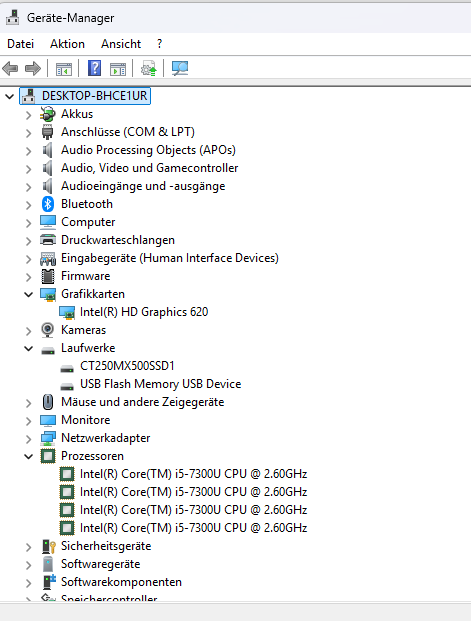The image size is (471, 621).
Task: Expand the Akkus category
Action: tap(29, 114)
